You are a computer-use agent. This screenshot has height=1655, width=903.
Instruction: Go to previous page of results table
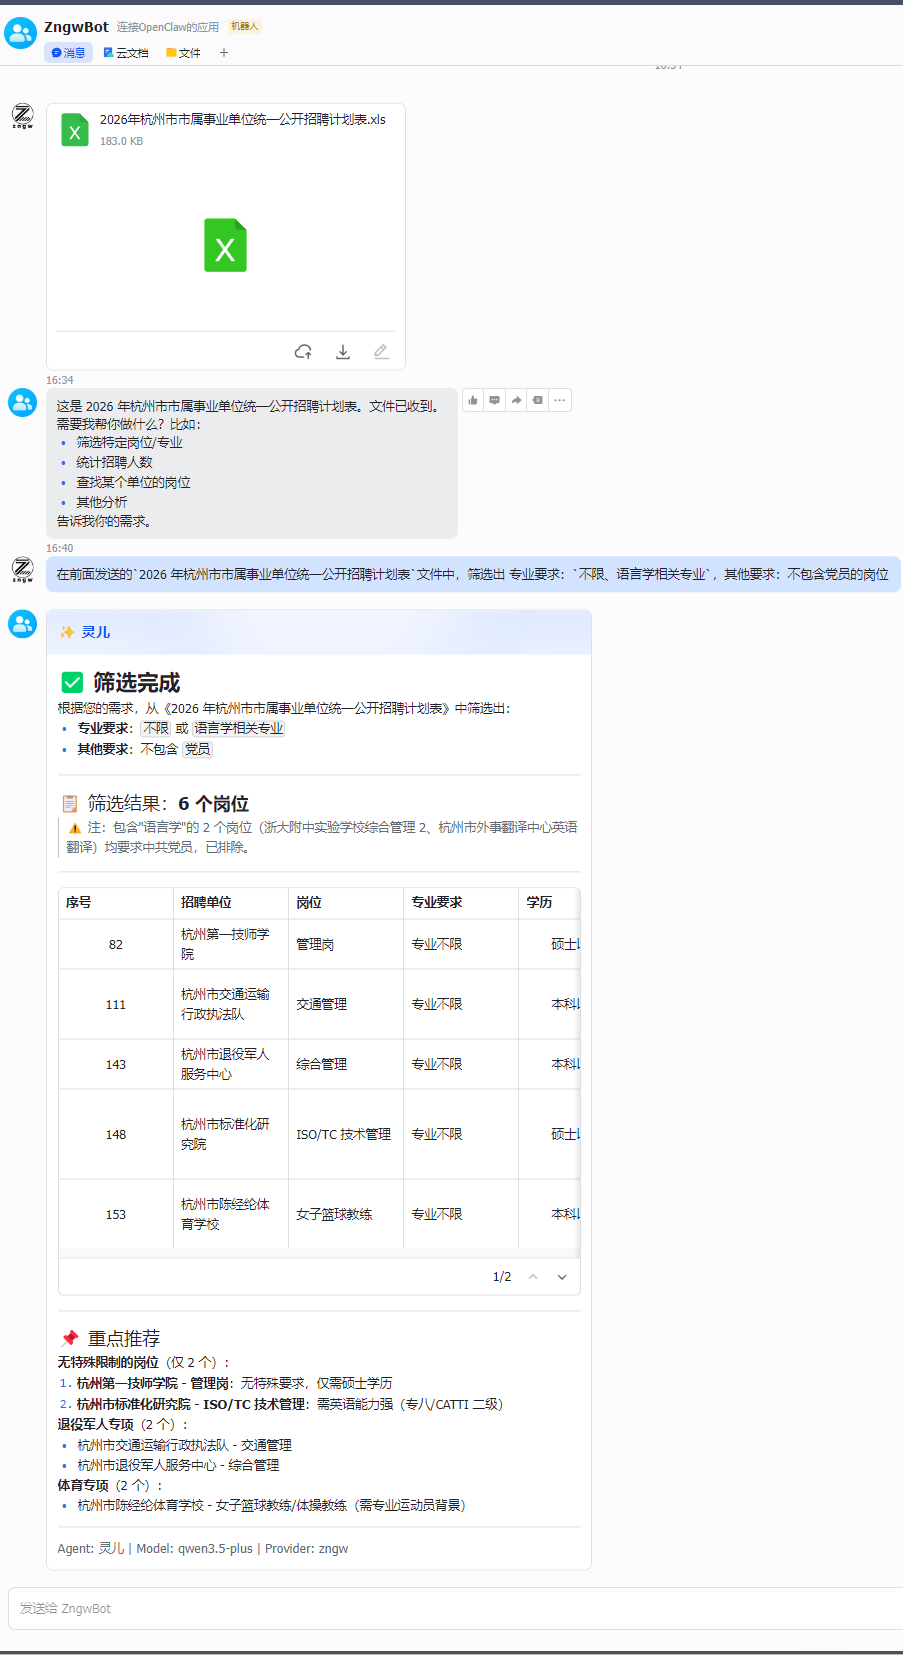[533, 1277]
